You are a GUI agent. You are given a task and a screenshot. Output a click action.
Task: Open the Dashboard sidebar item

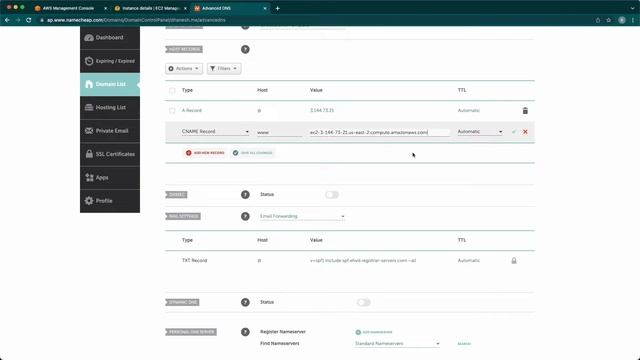pos(110,38)
